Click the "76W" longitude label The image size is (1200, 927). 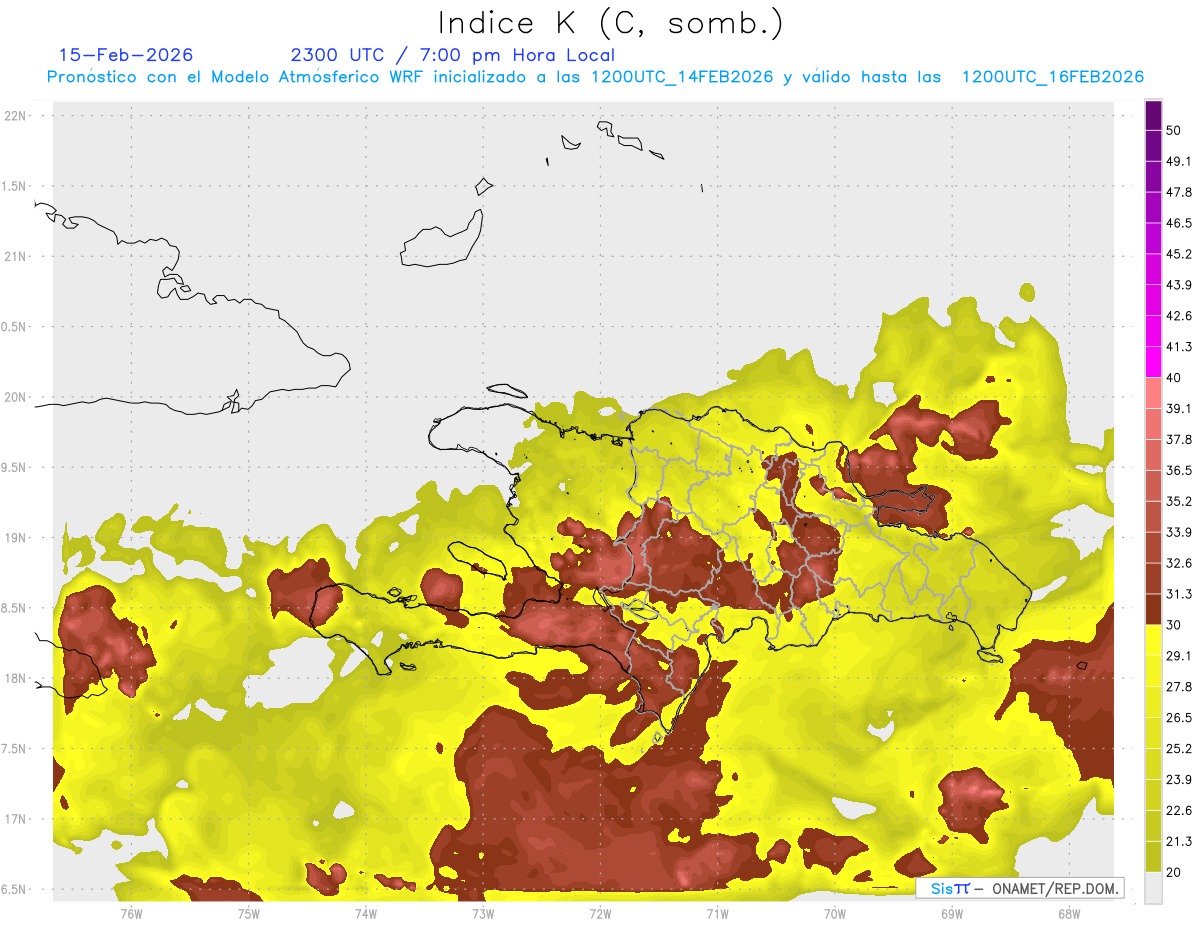click(131, 913)
